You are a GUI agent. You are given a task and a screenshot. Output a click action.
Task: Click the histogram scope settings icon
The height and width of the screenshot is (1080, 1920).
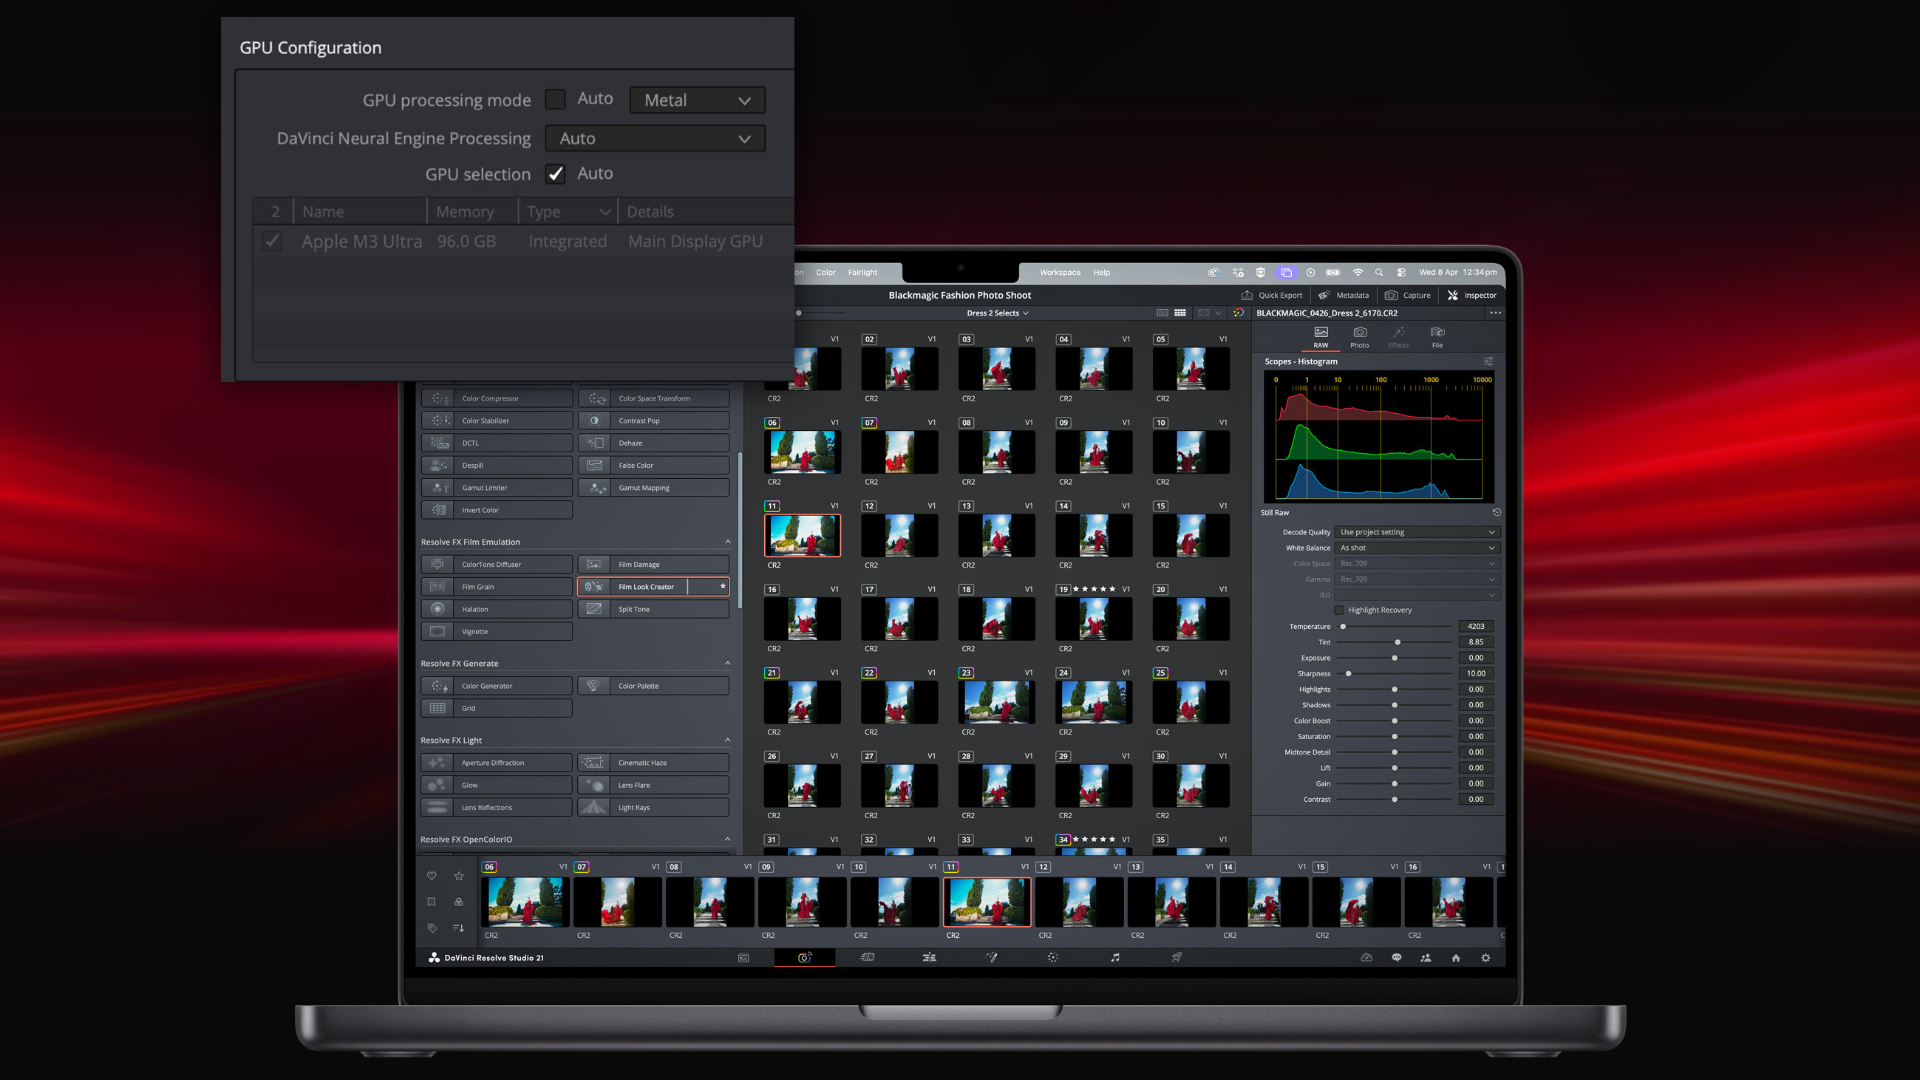point(1488,361)
